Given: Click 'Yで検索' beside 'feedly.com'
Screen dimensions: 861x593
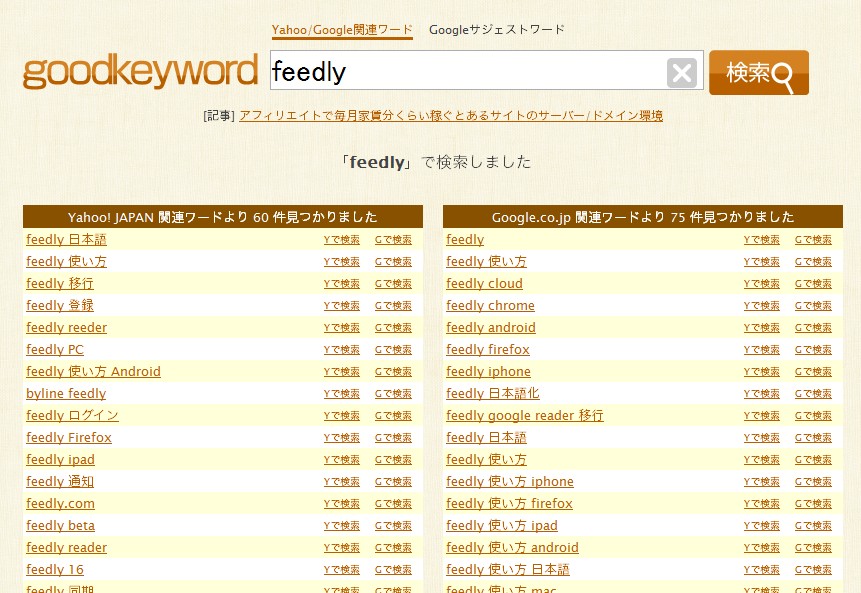Looking at the screenshot, I should (342, 504).
